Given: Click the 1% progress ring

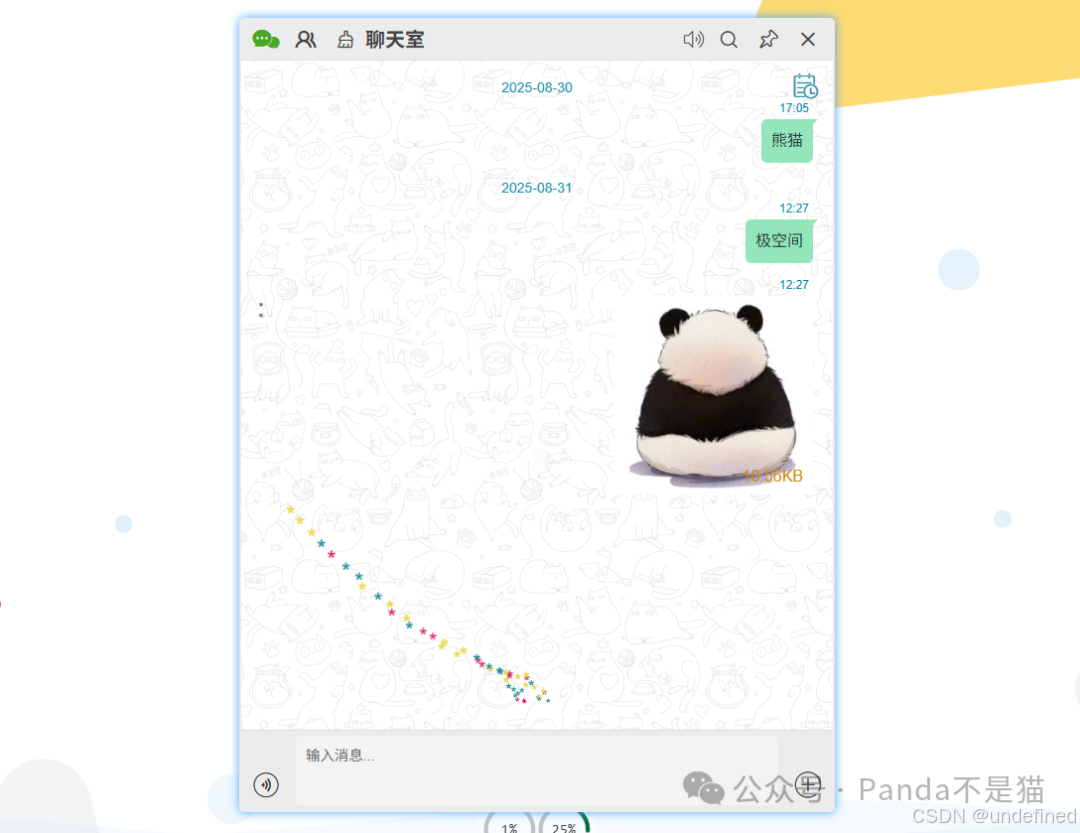Looking at the screenshot, I should pos(509,824).
